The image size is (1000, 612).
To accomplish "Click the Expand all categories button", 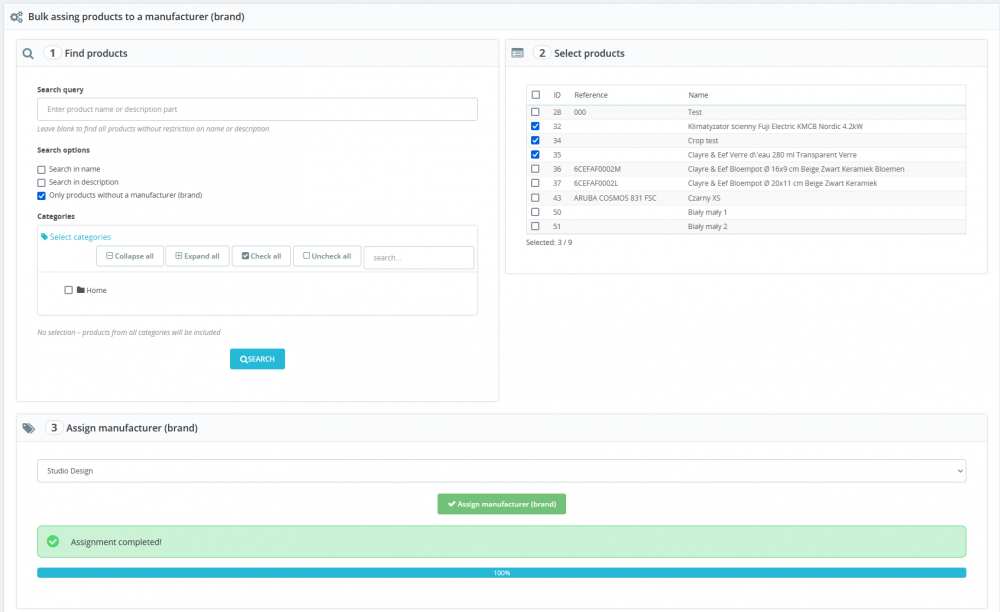I will (x=198, y=256).
